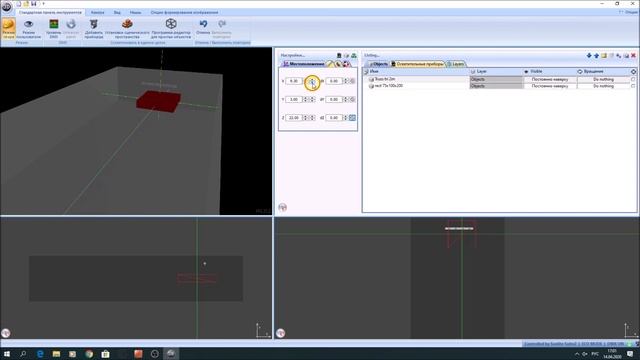
Task: Click in the Z position field
Action: coord(294,118)
